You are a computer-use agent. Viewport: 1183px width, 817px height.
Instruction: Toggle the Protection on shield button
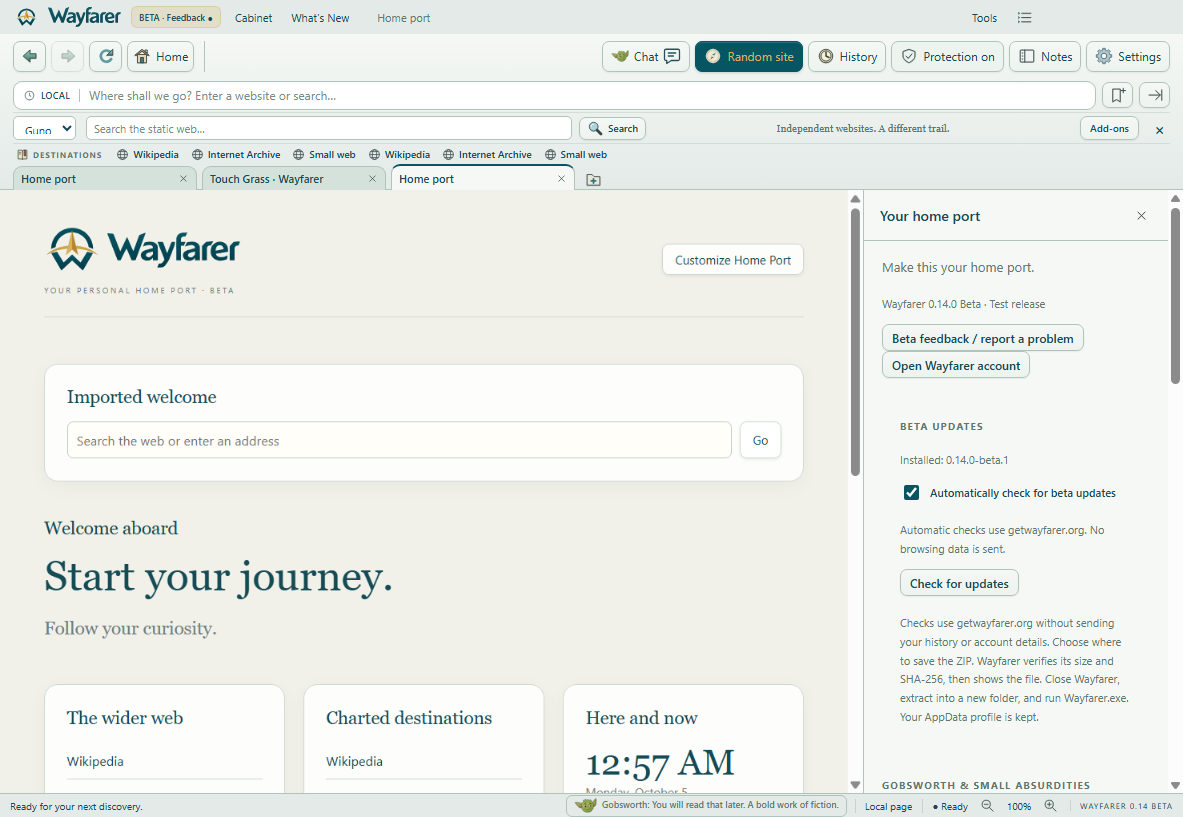point(948,57)
